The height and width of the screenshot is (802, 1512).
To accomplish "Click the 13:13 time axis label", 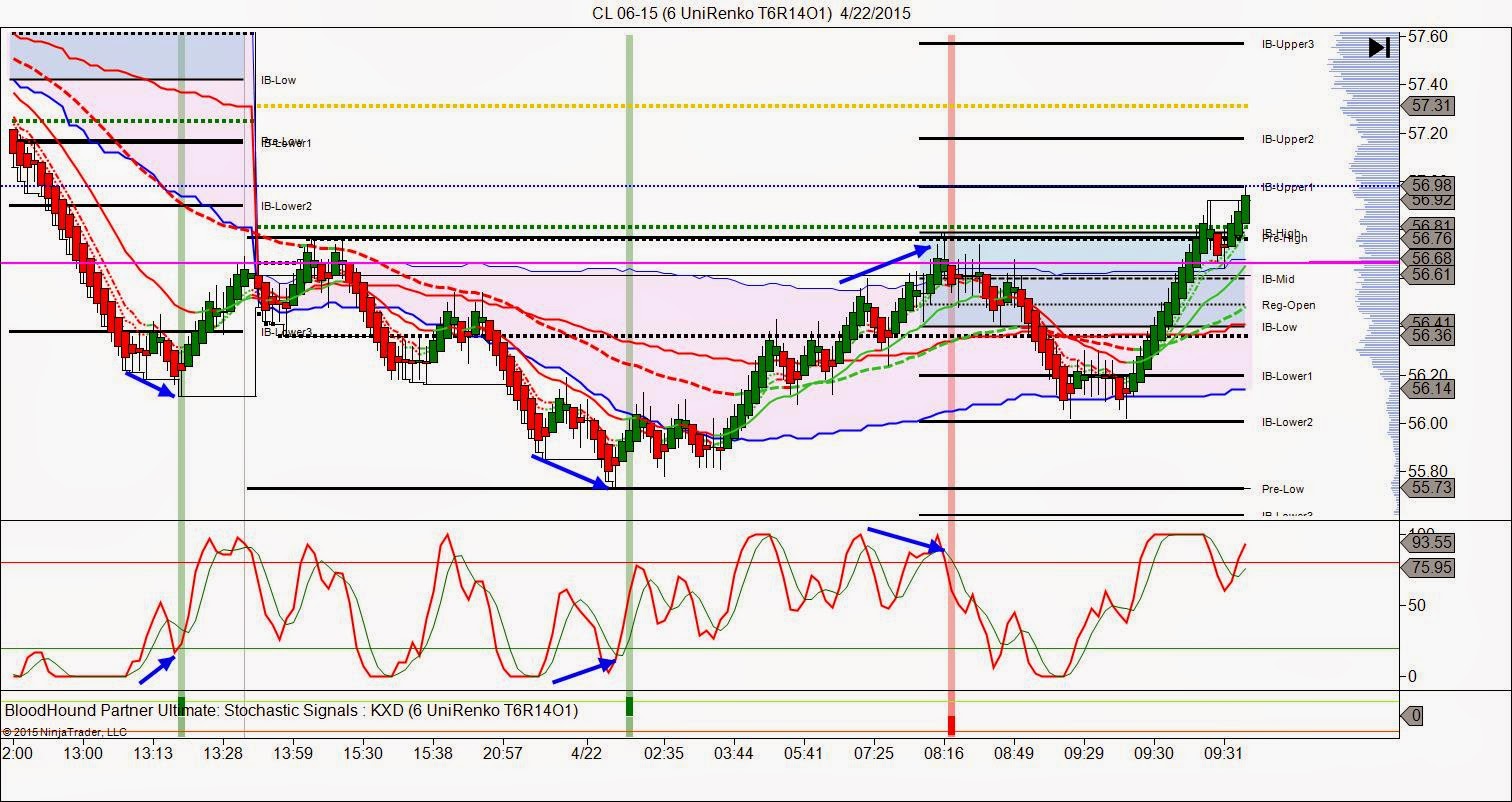I will [153, 753].
